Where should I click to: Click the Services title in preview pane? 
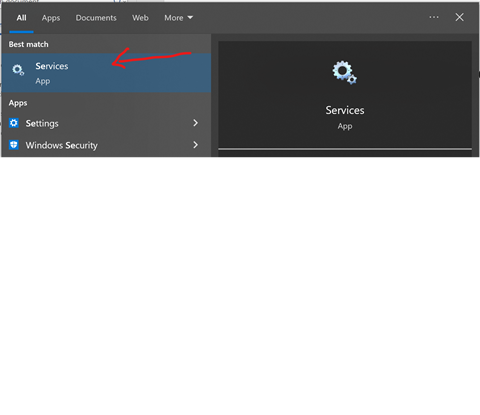pyautogui.click(x=345, y=110)
